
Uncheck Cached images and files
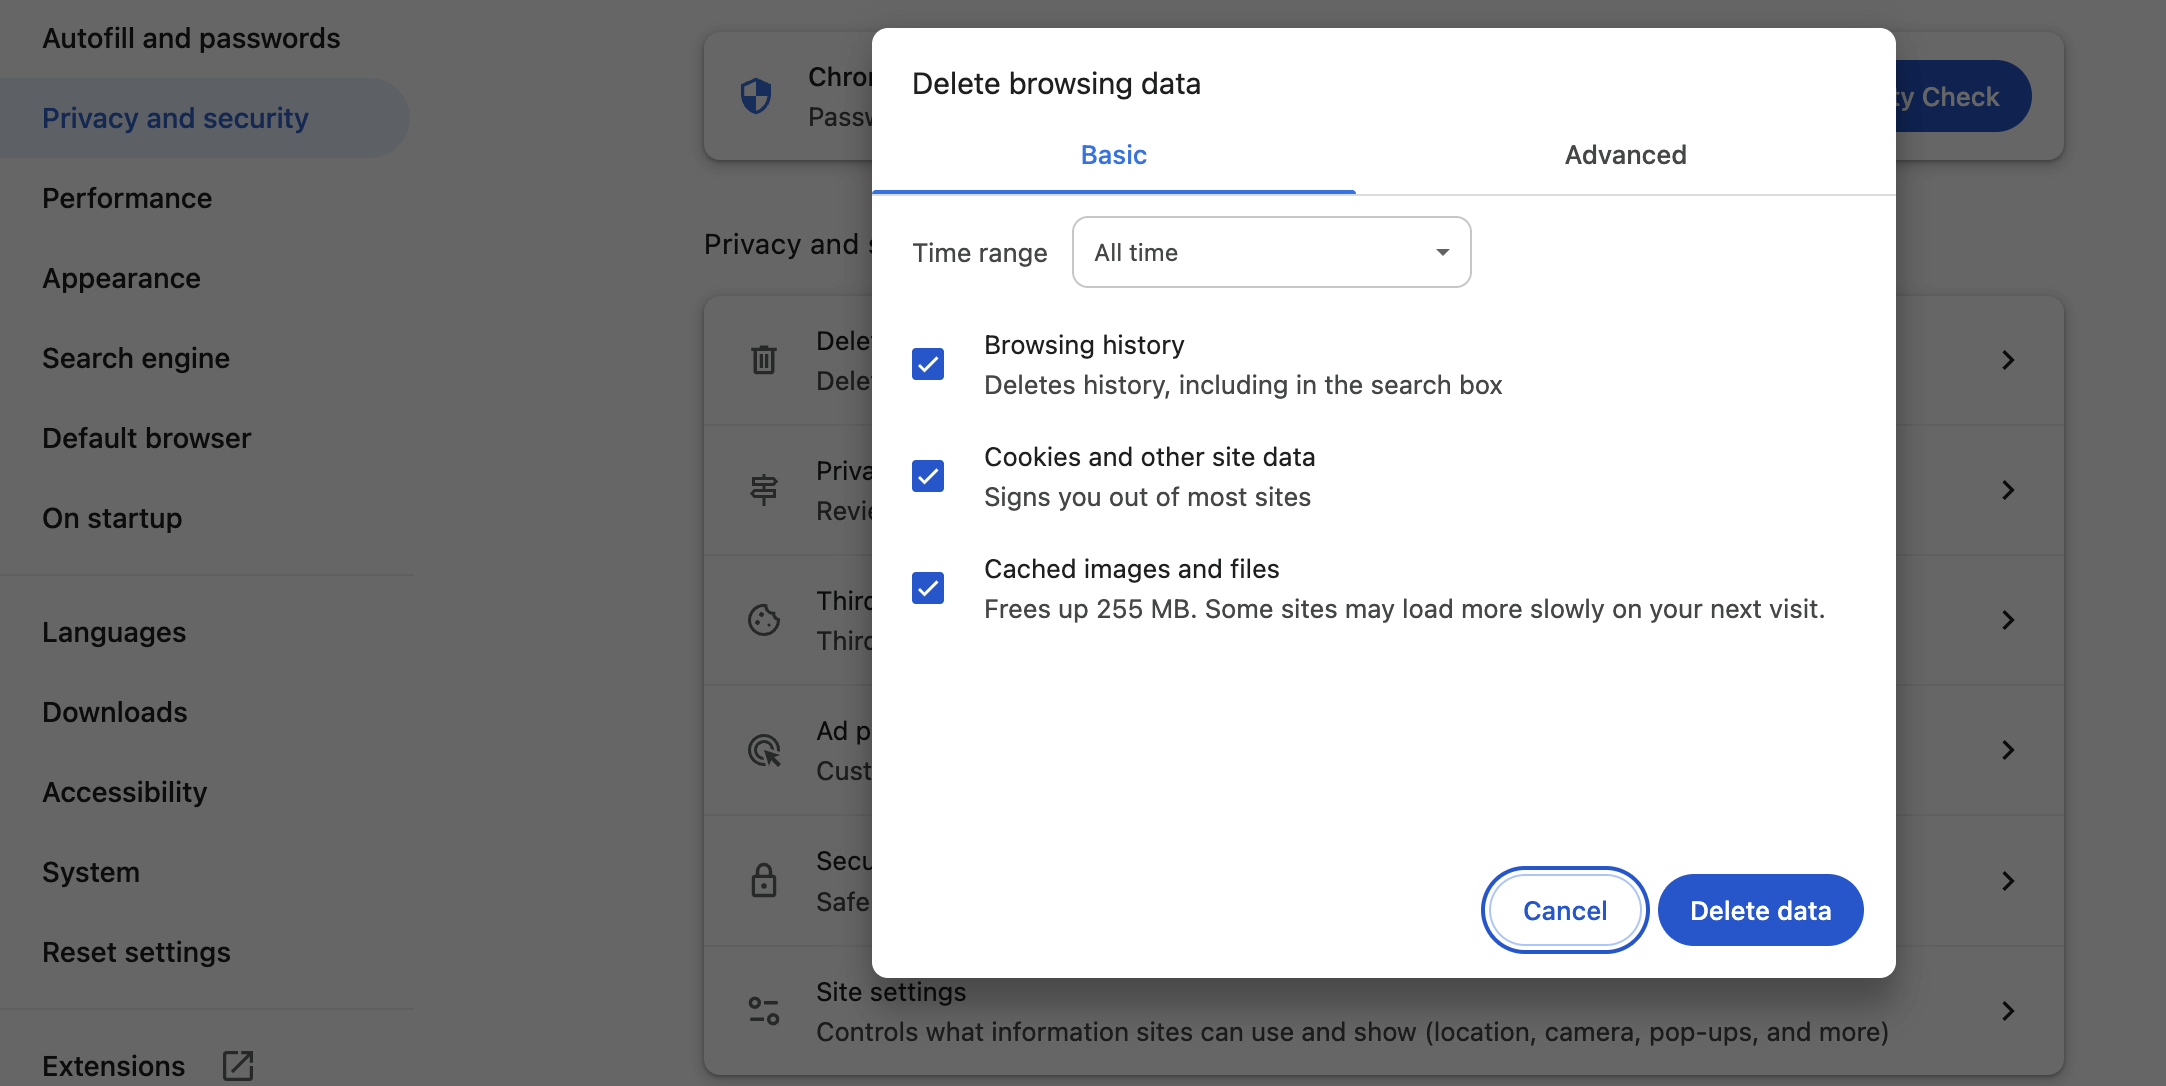pyautogui.click(x=928, y=588)
